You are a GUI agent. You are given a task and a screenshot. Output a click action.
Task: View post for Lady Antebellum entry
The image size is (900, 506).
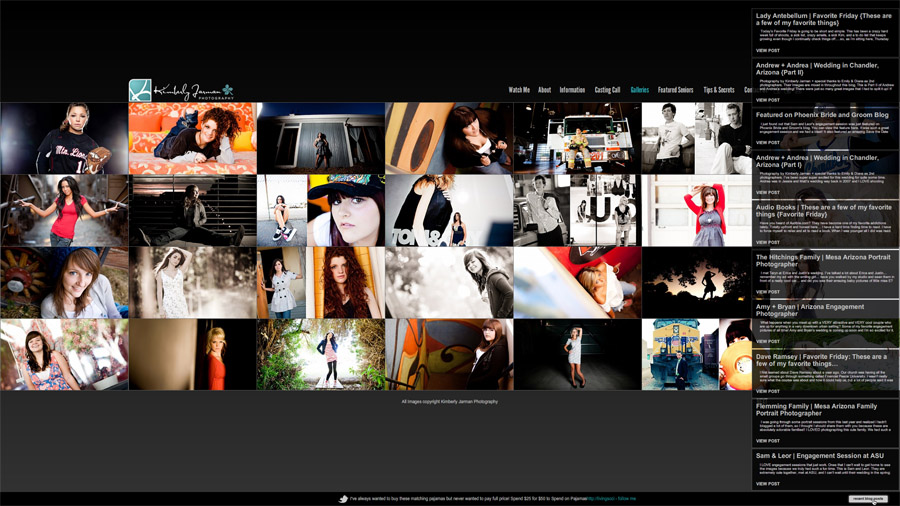coord(767,50)
